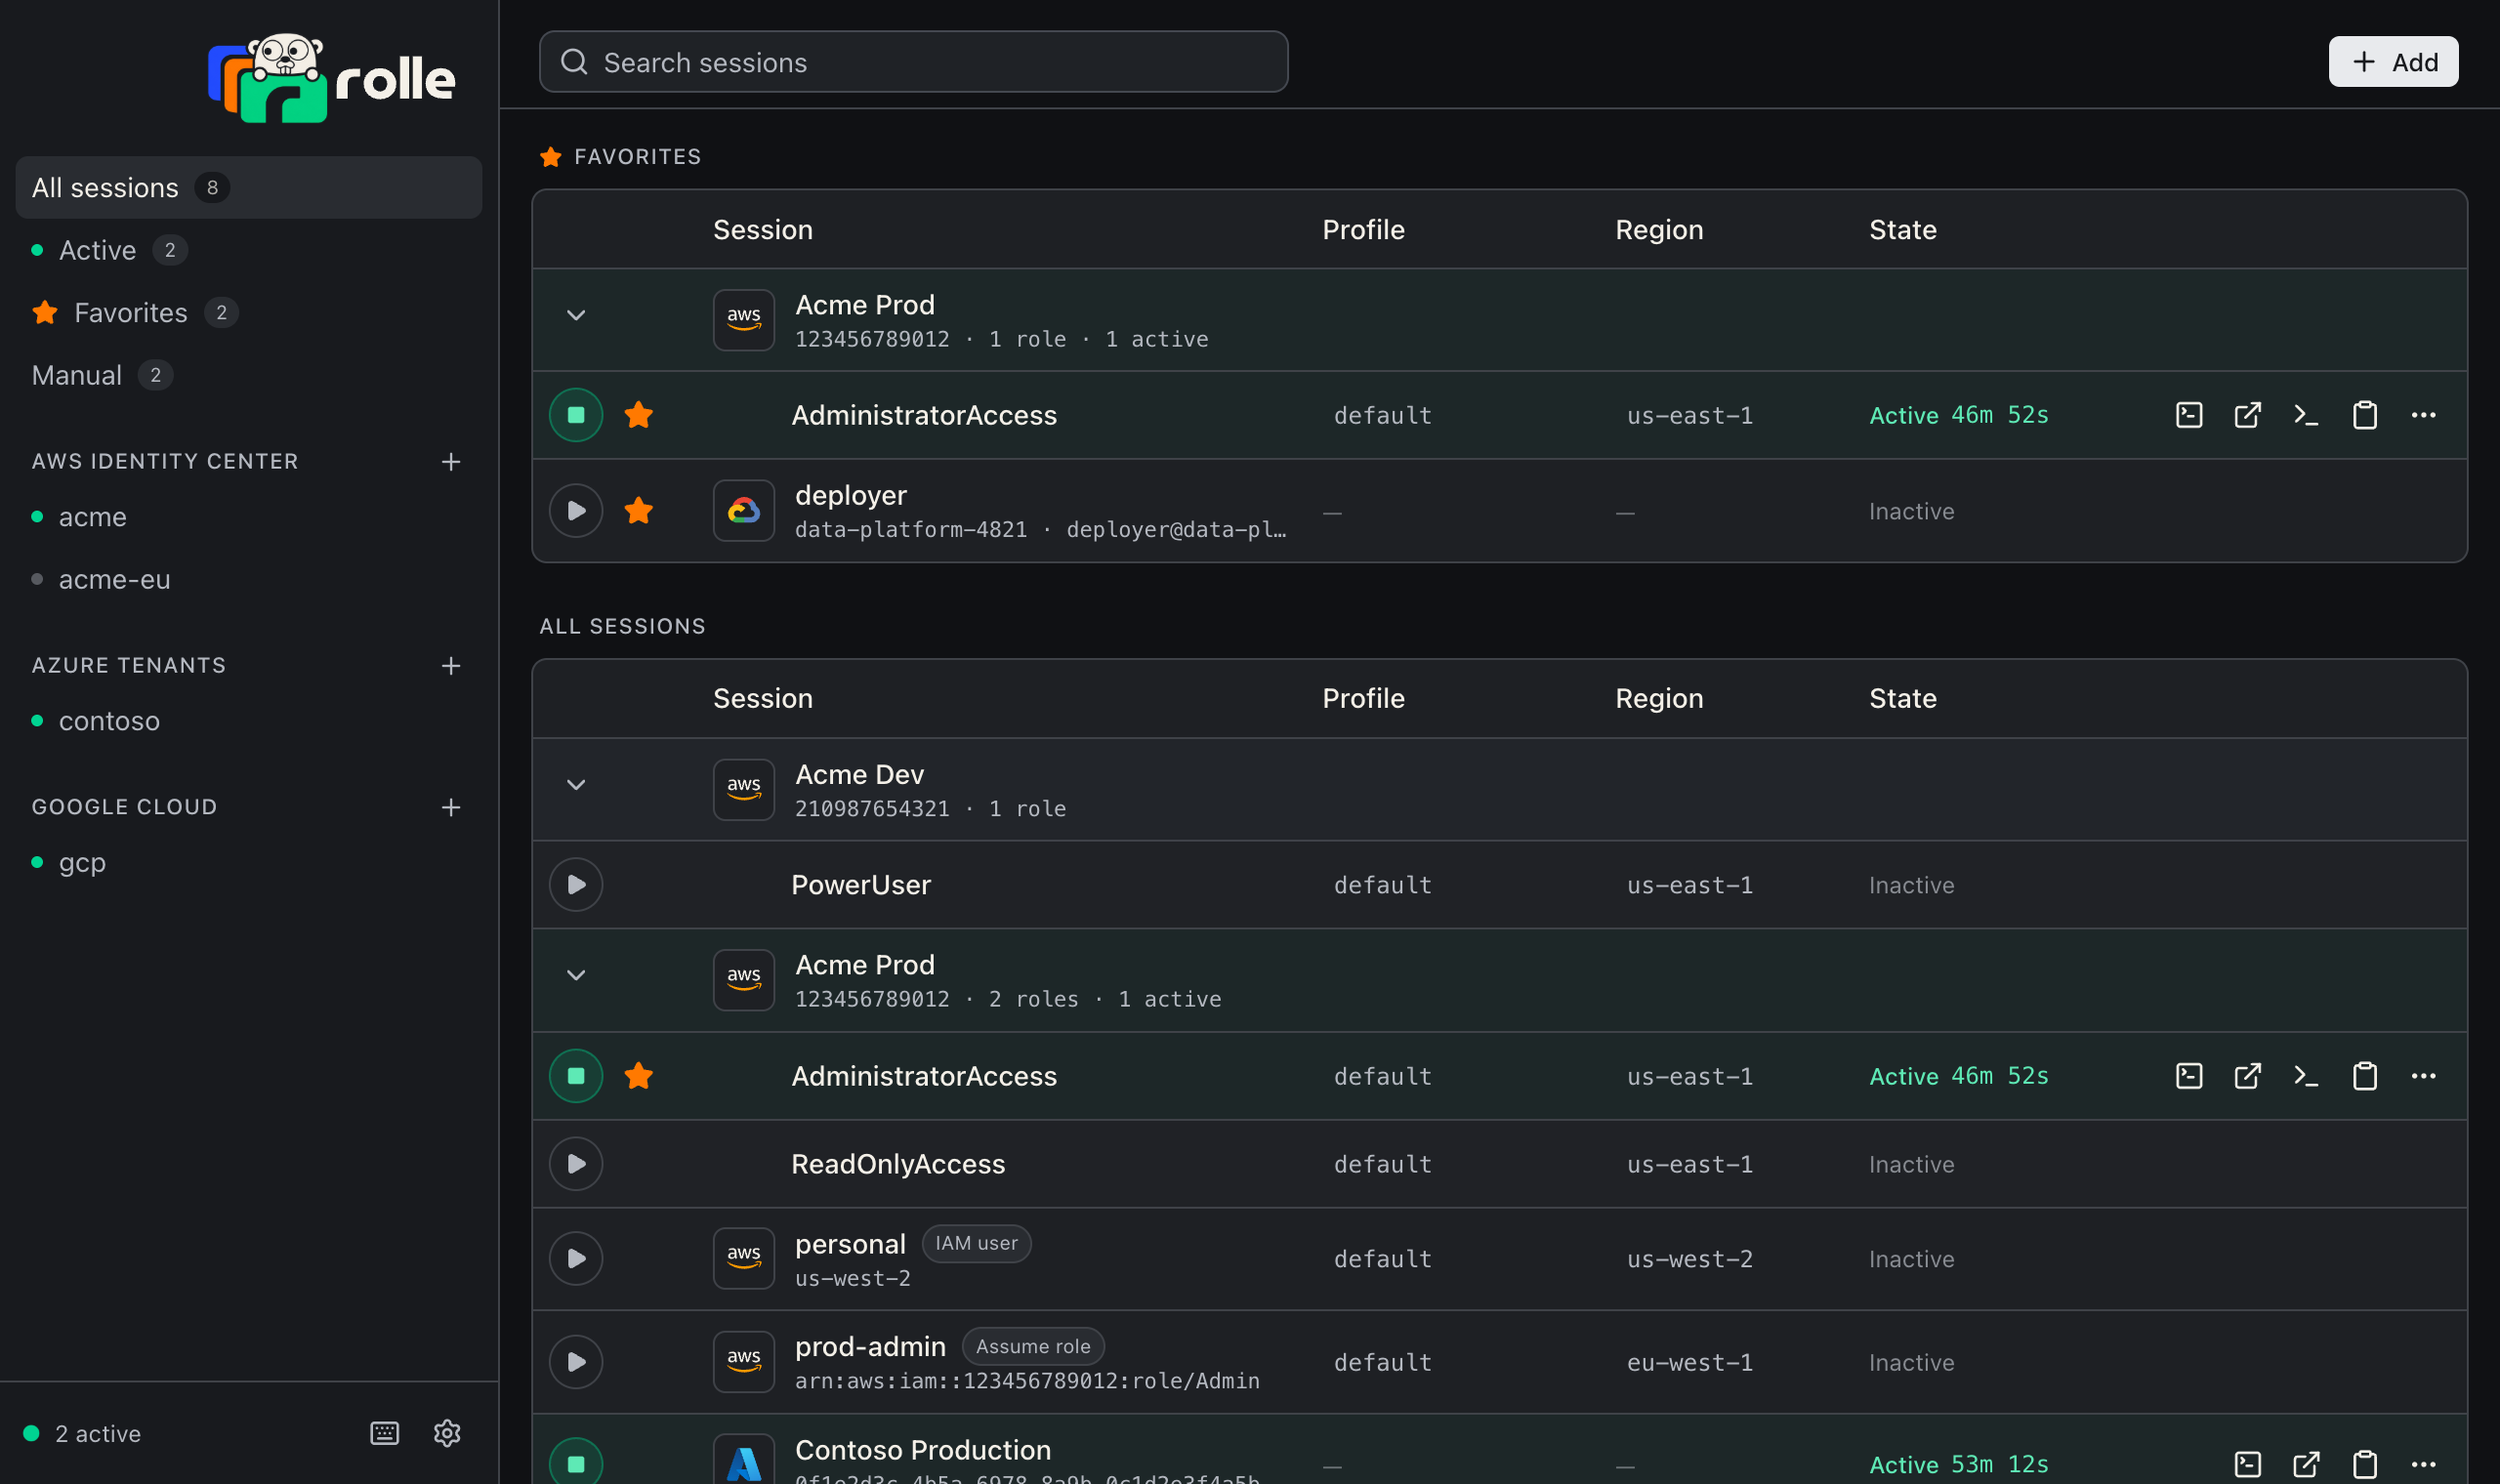Click shell prompt icon for AdministratorAccess in Favorites

(2306, 415)
